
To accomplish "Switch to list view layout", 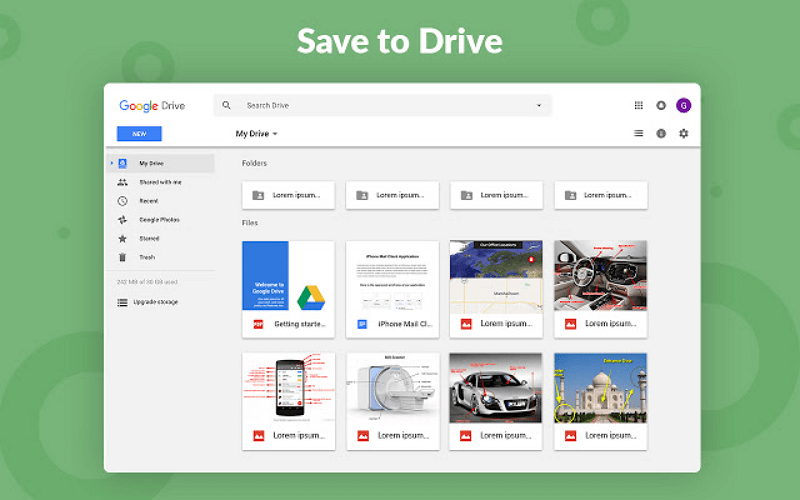I will click(x=639, y=133).
